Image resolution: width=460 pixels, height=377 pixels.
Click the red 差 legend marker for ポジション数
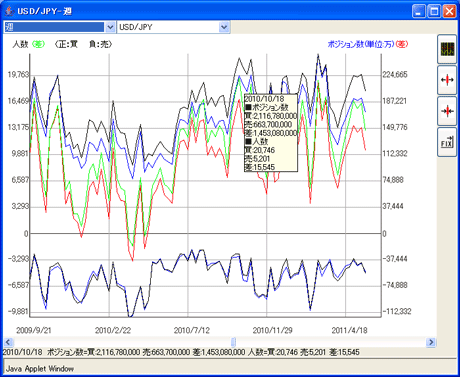[x=402, y=44]
